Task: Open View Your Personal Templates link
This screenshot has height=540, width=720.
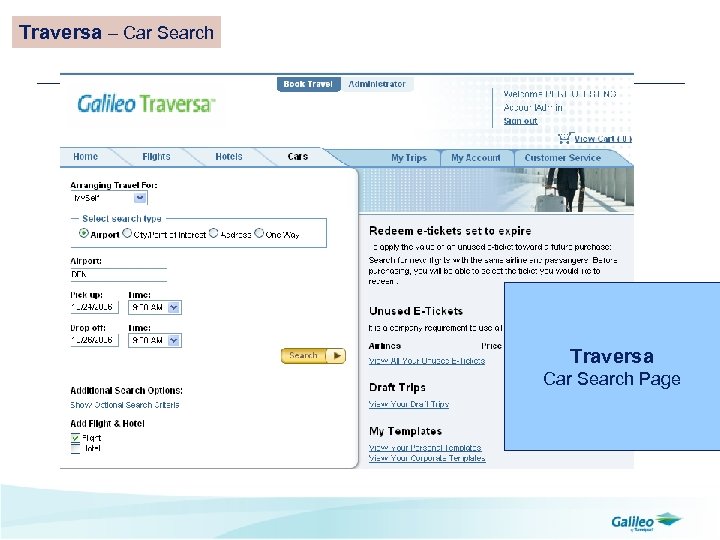Action: pyautogui.click(x=425, y=448)
